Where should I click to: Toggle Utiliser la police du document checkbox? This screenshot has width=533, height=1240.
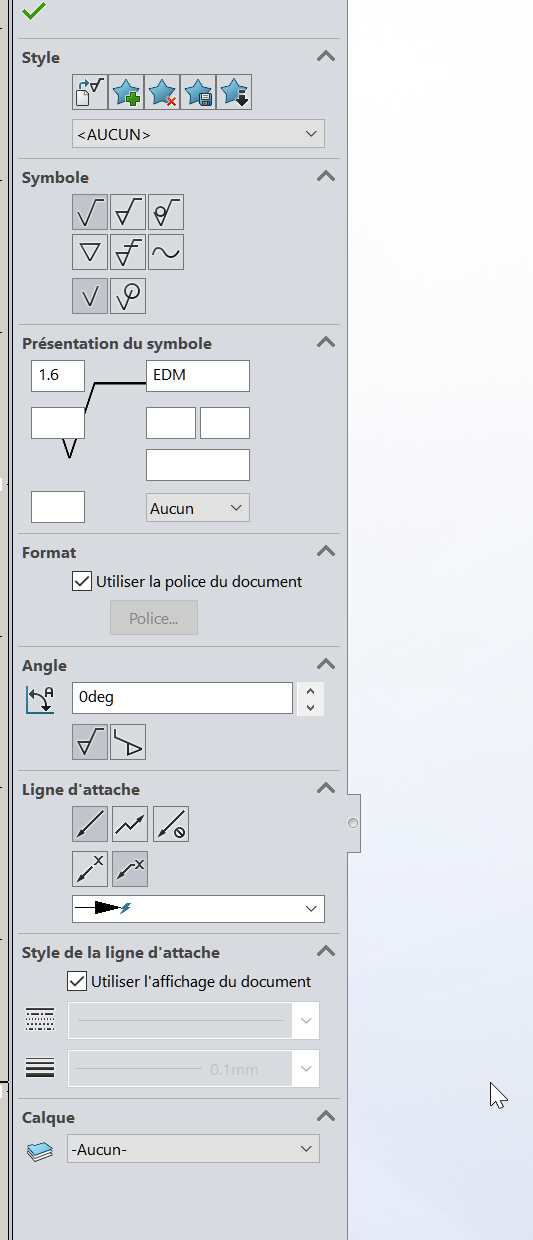point(83,581)
